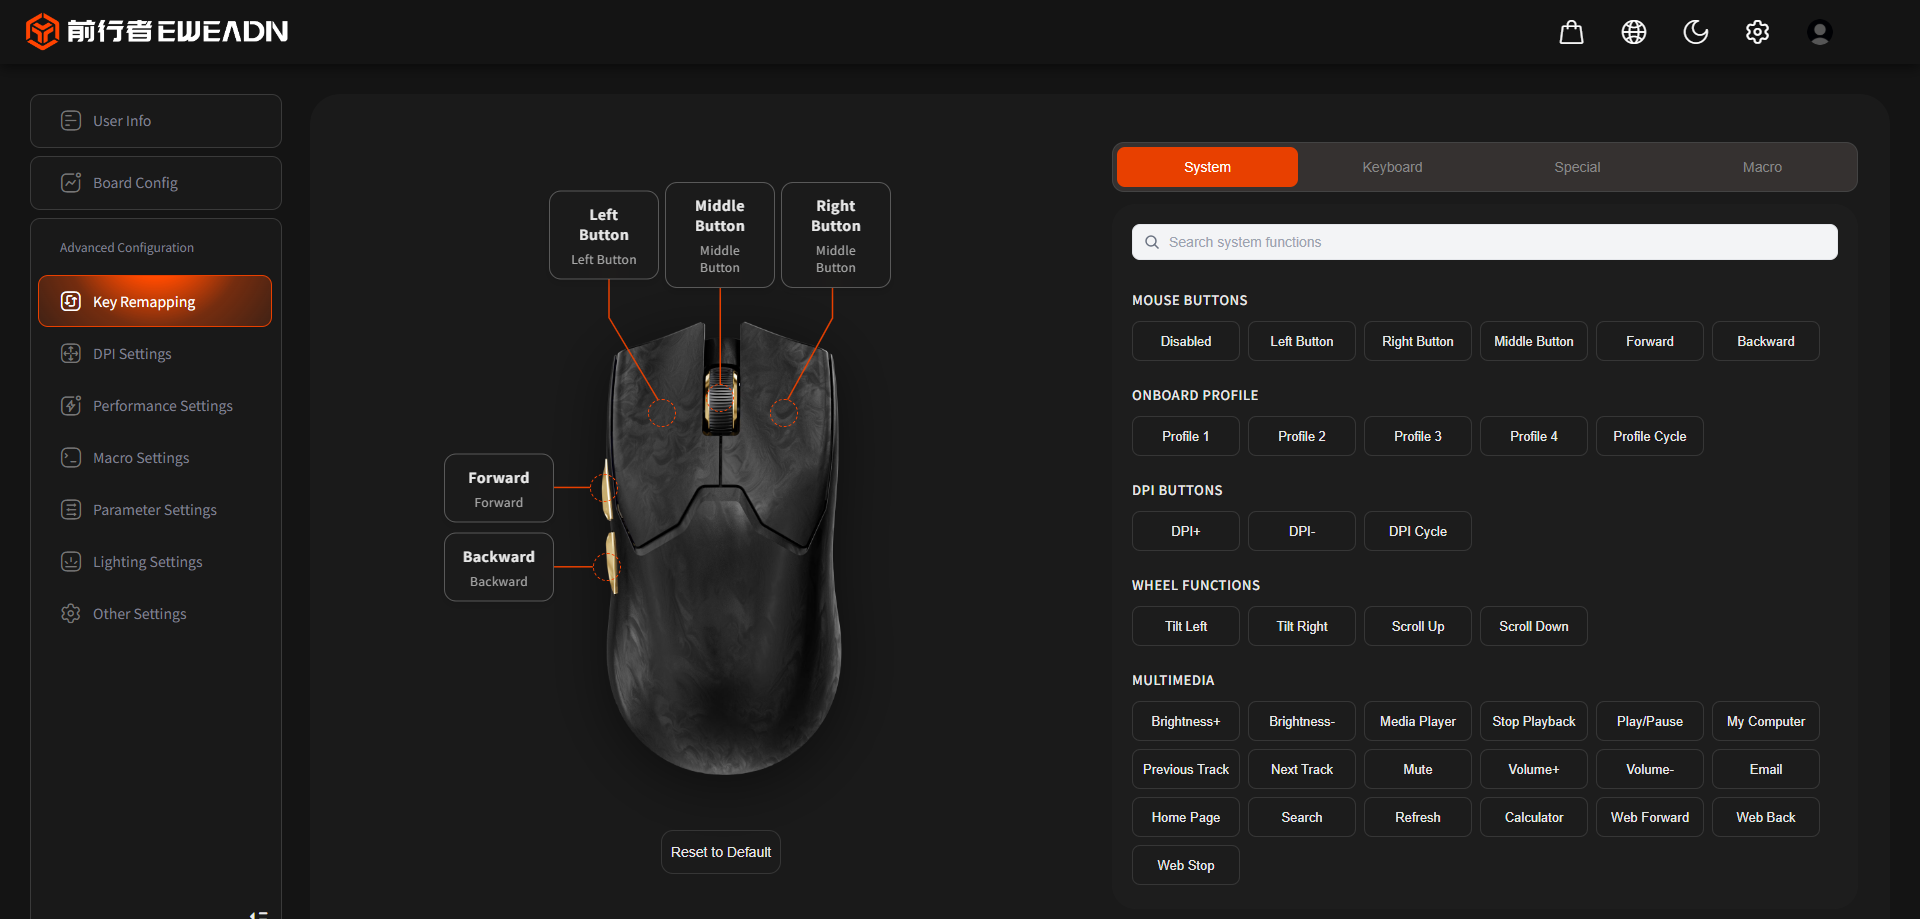Click the globe language icon
Image resolution: width=1920 pixels, height=919 pixels.
1633,32
